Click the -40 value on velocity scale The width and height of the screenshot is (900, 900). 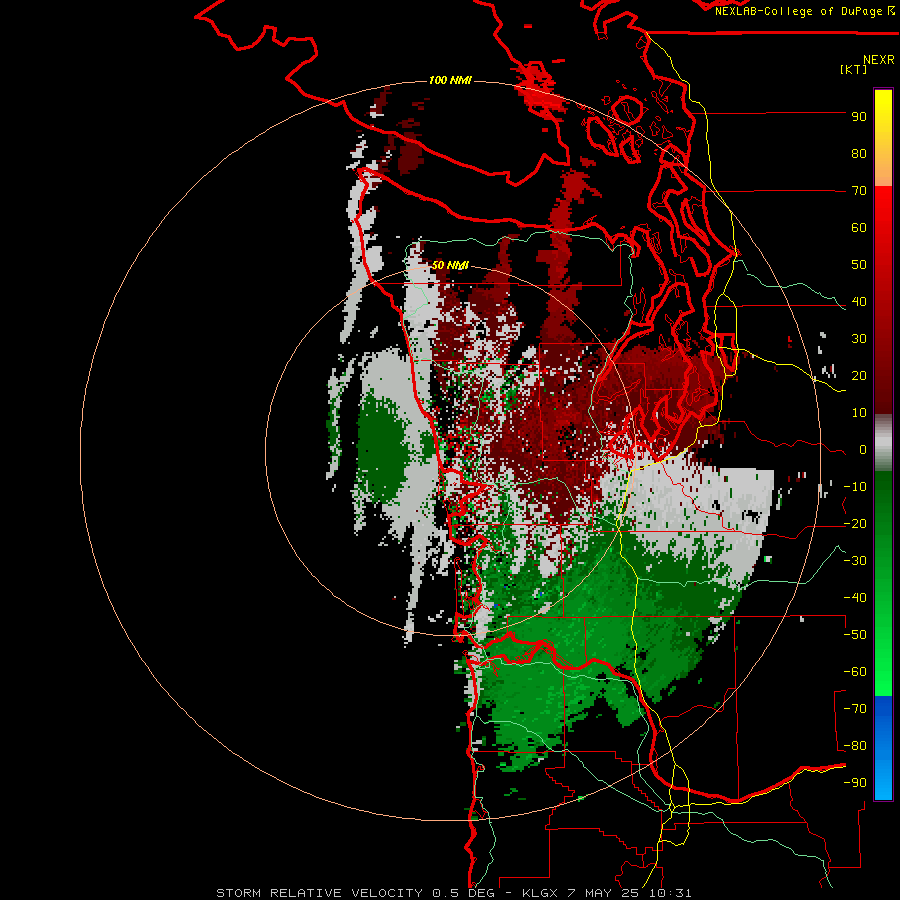855,598
